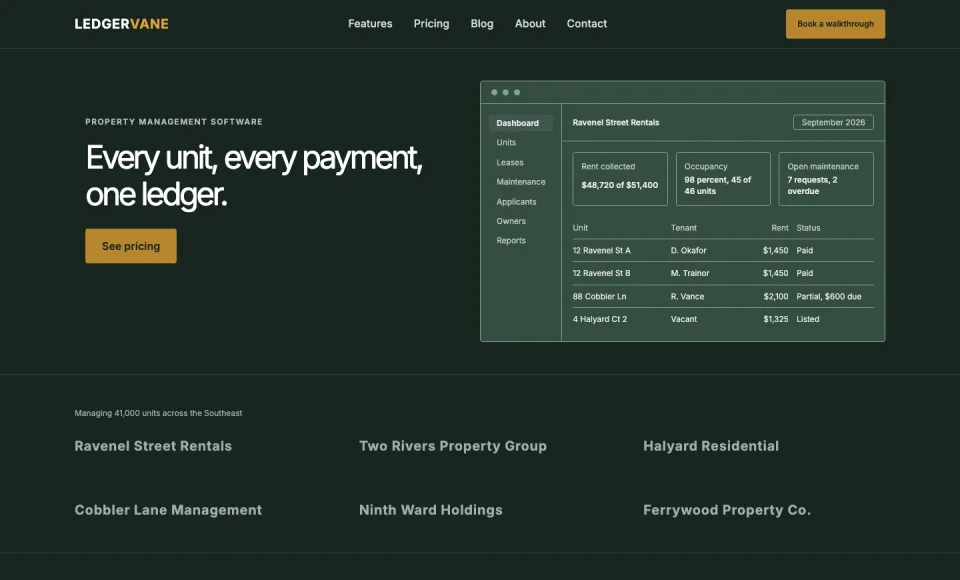Click middle window dot in mockup
The image size is (960, 580).
pos(506,92)
